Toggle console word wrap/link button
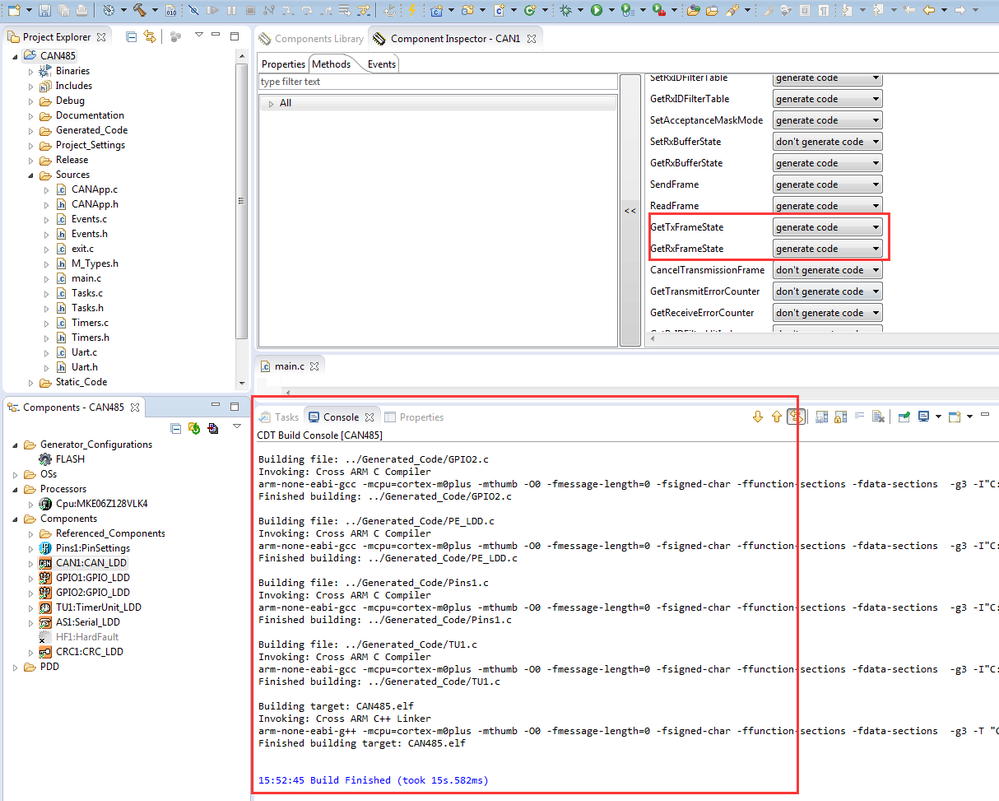 tap(796, 417)
